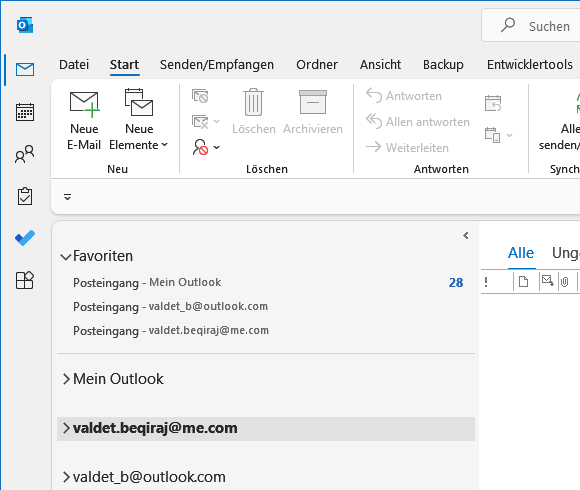Open Microsoft To Do checkmark icon
580x490 pixels.
click(25, 238)
